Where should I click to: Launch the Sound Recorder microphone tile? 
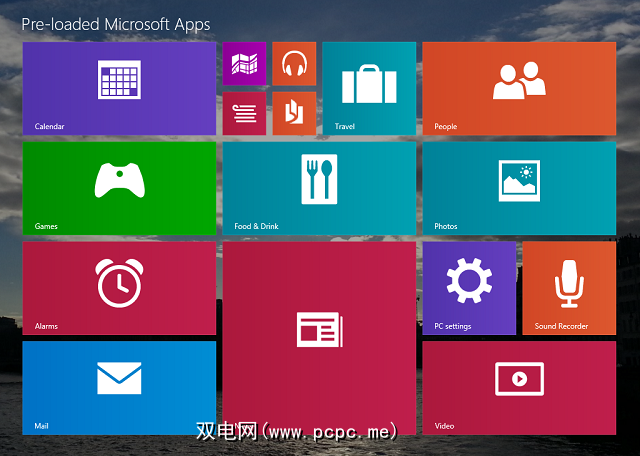point(569,288)
